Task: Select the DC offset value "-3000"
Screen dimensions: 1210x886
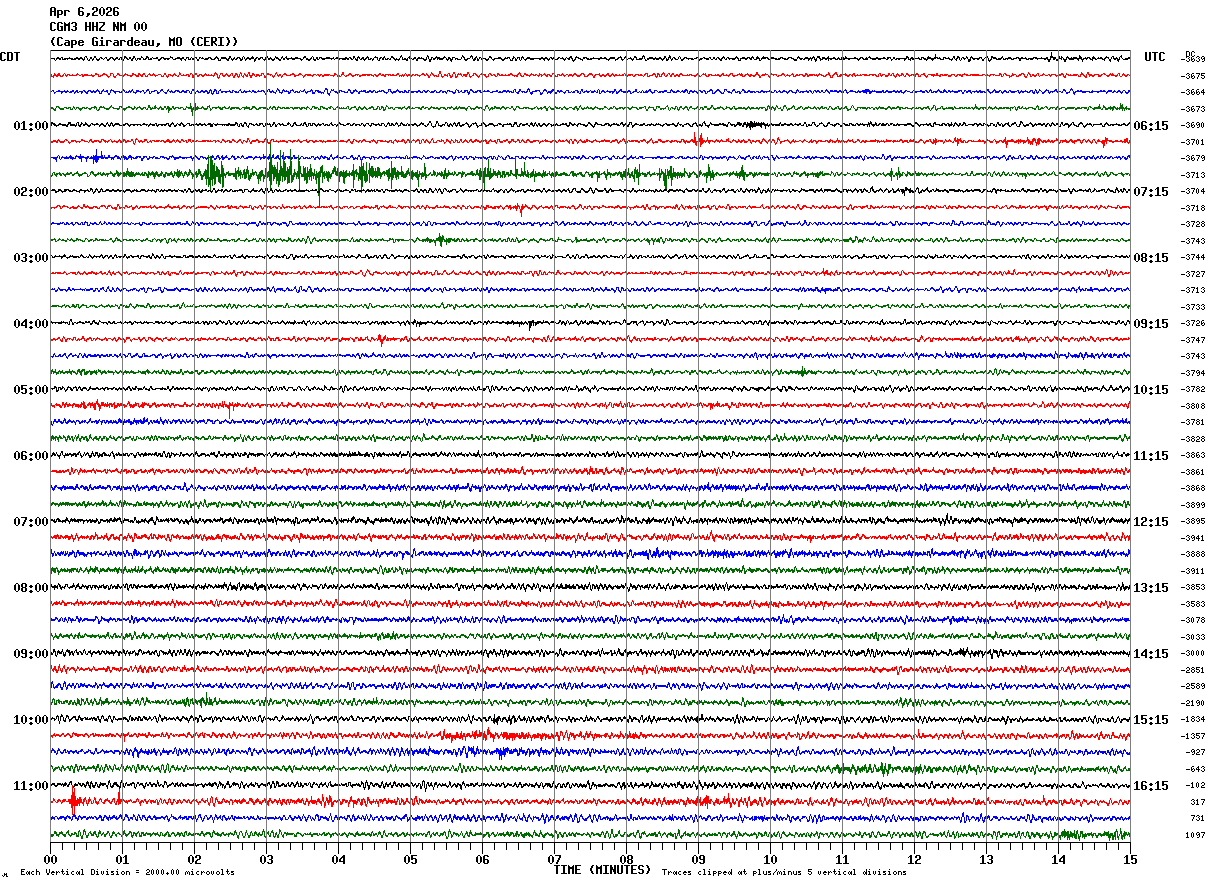Action: point(1193,653)
